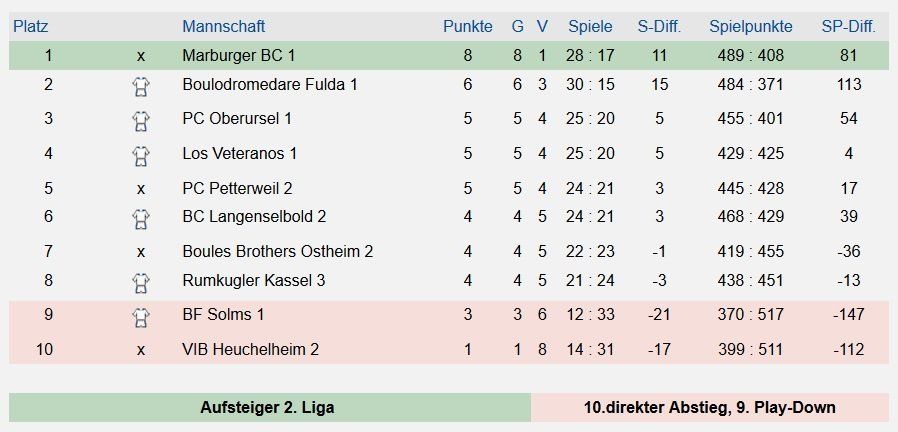Click jersey icon next to Boulodromedare Fulda 1
The height and width of the screenshot is (432, 898).
(x=141, y=87)
